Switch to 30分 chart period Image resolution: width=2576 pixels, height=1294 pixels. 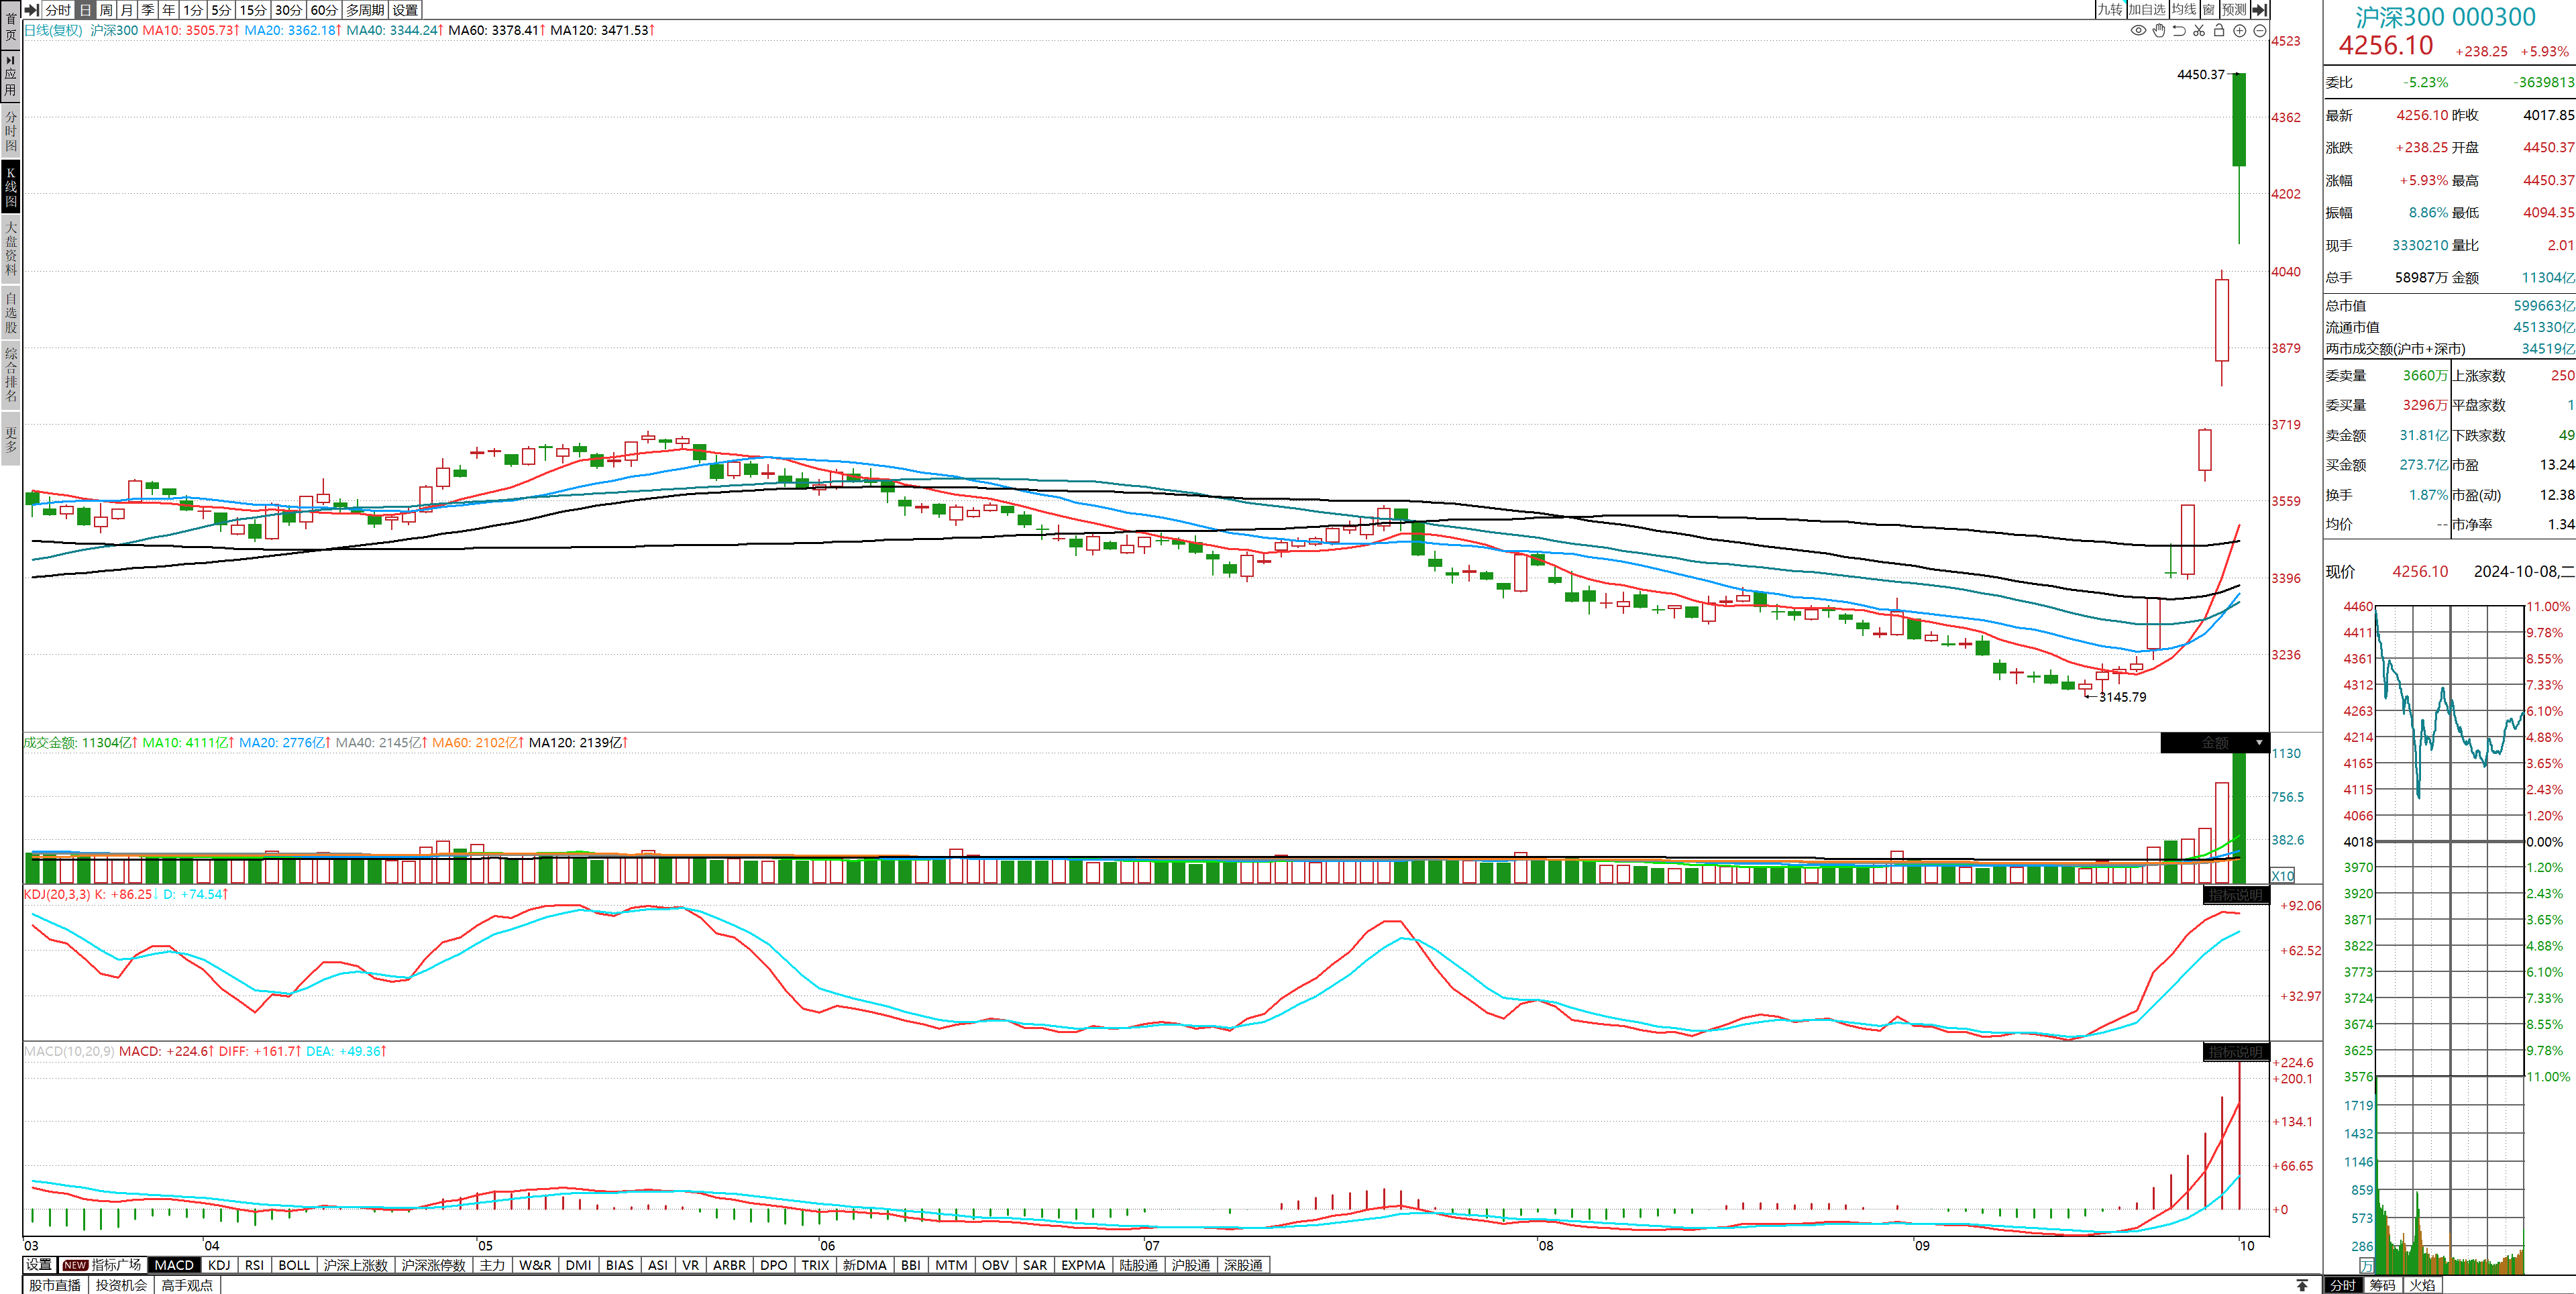289,9
